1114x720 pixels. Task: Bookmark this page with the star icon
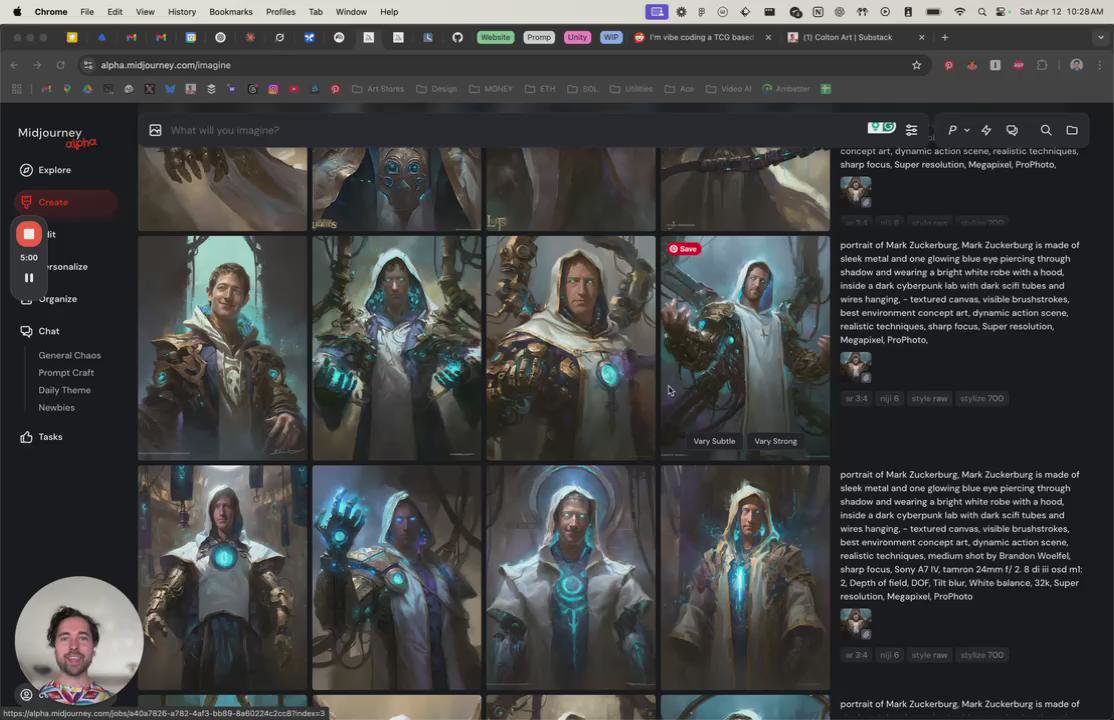click(916, 65)
